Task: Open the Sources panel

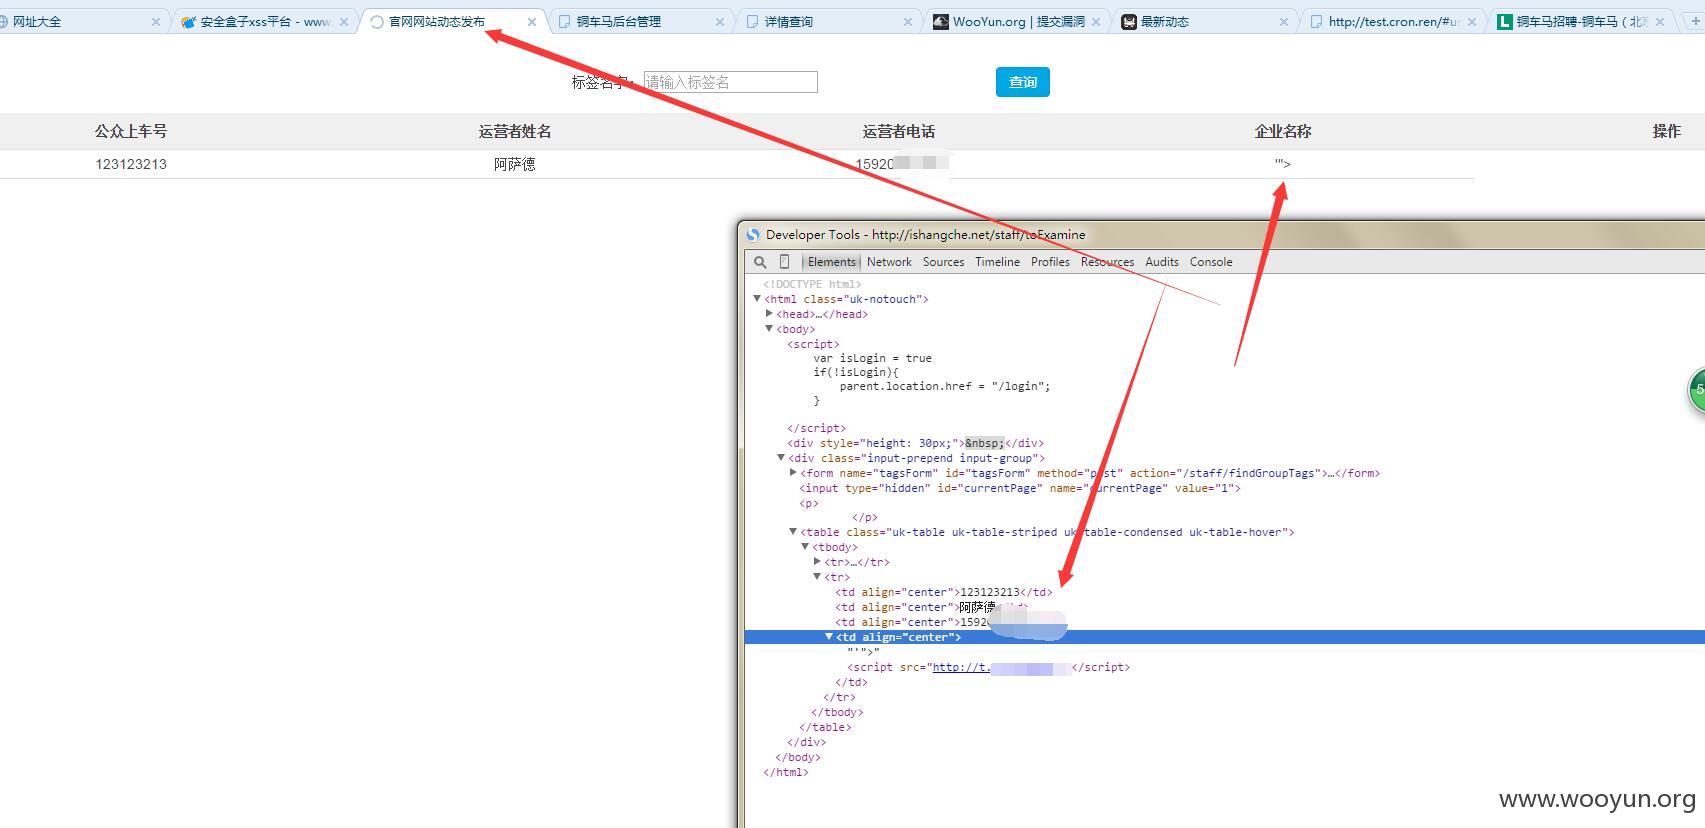Action: click(x=943, y=262)
